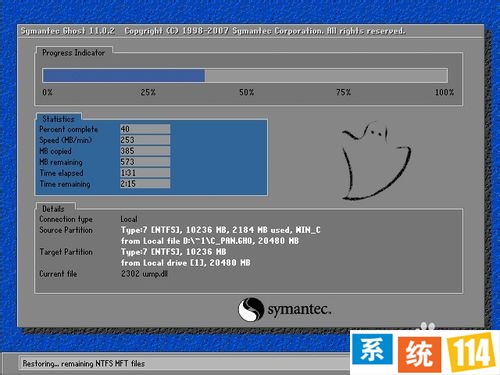Click the Symantec copyright notice in title bar
500x375 pixels.
[265, 31]
